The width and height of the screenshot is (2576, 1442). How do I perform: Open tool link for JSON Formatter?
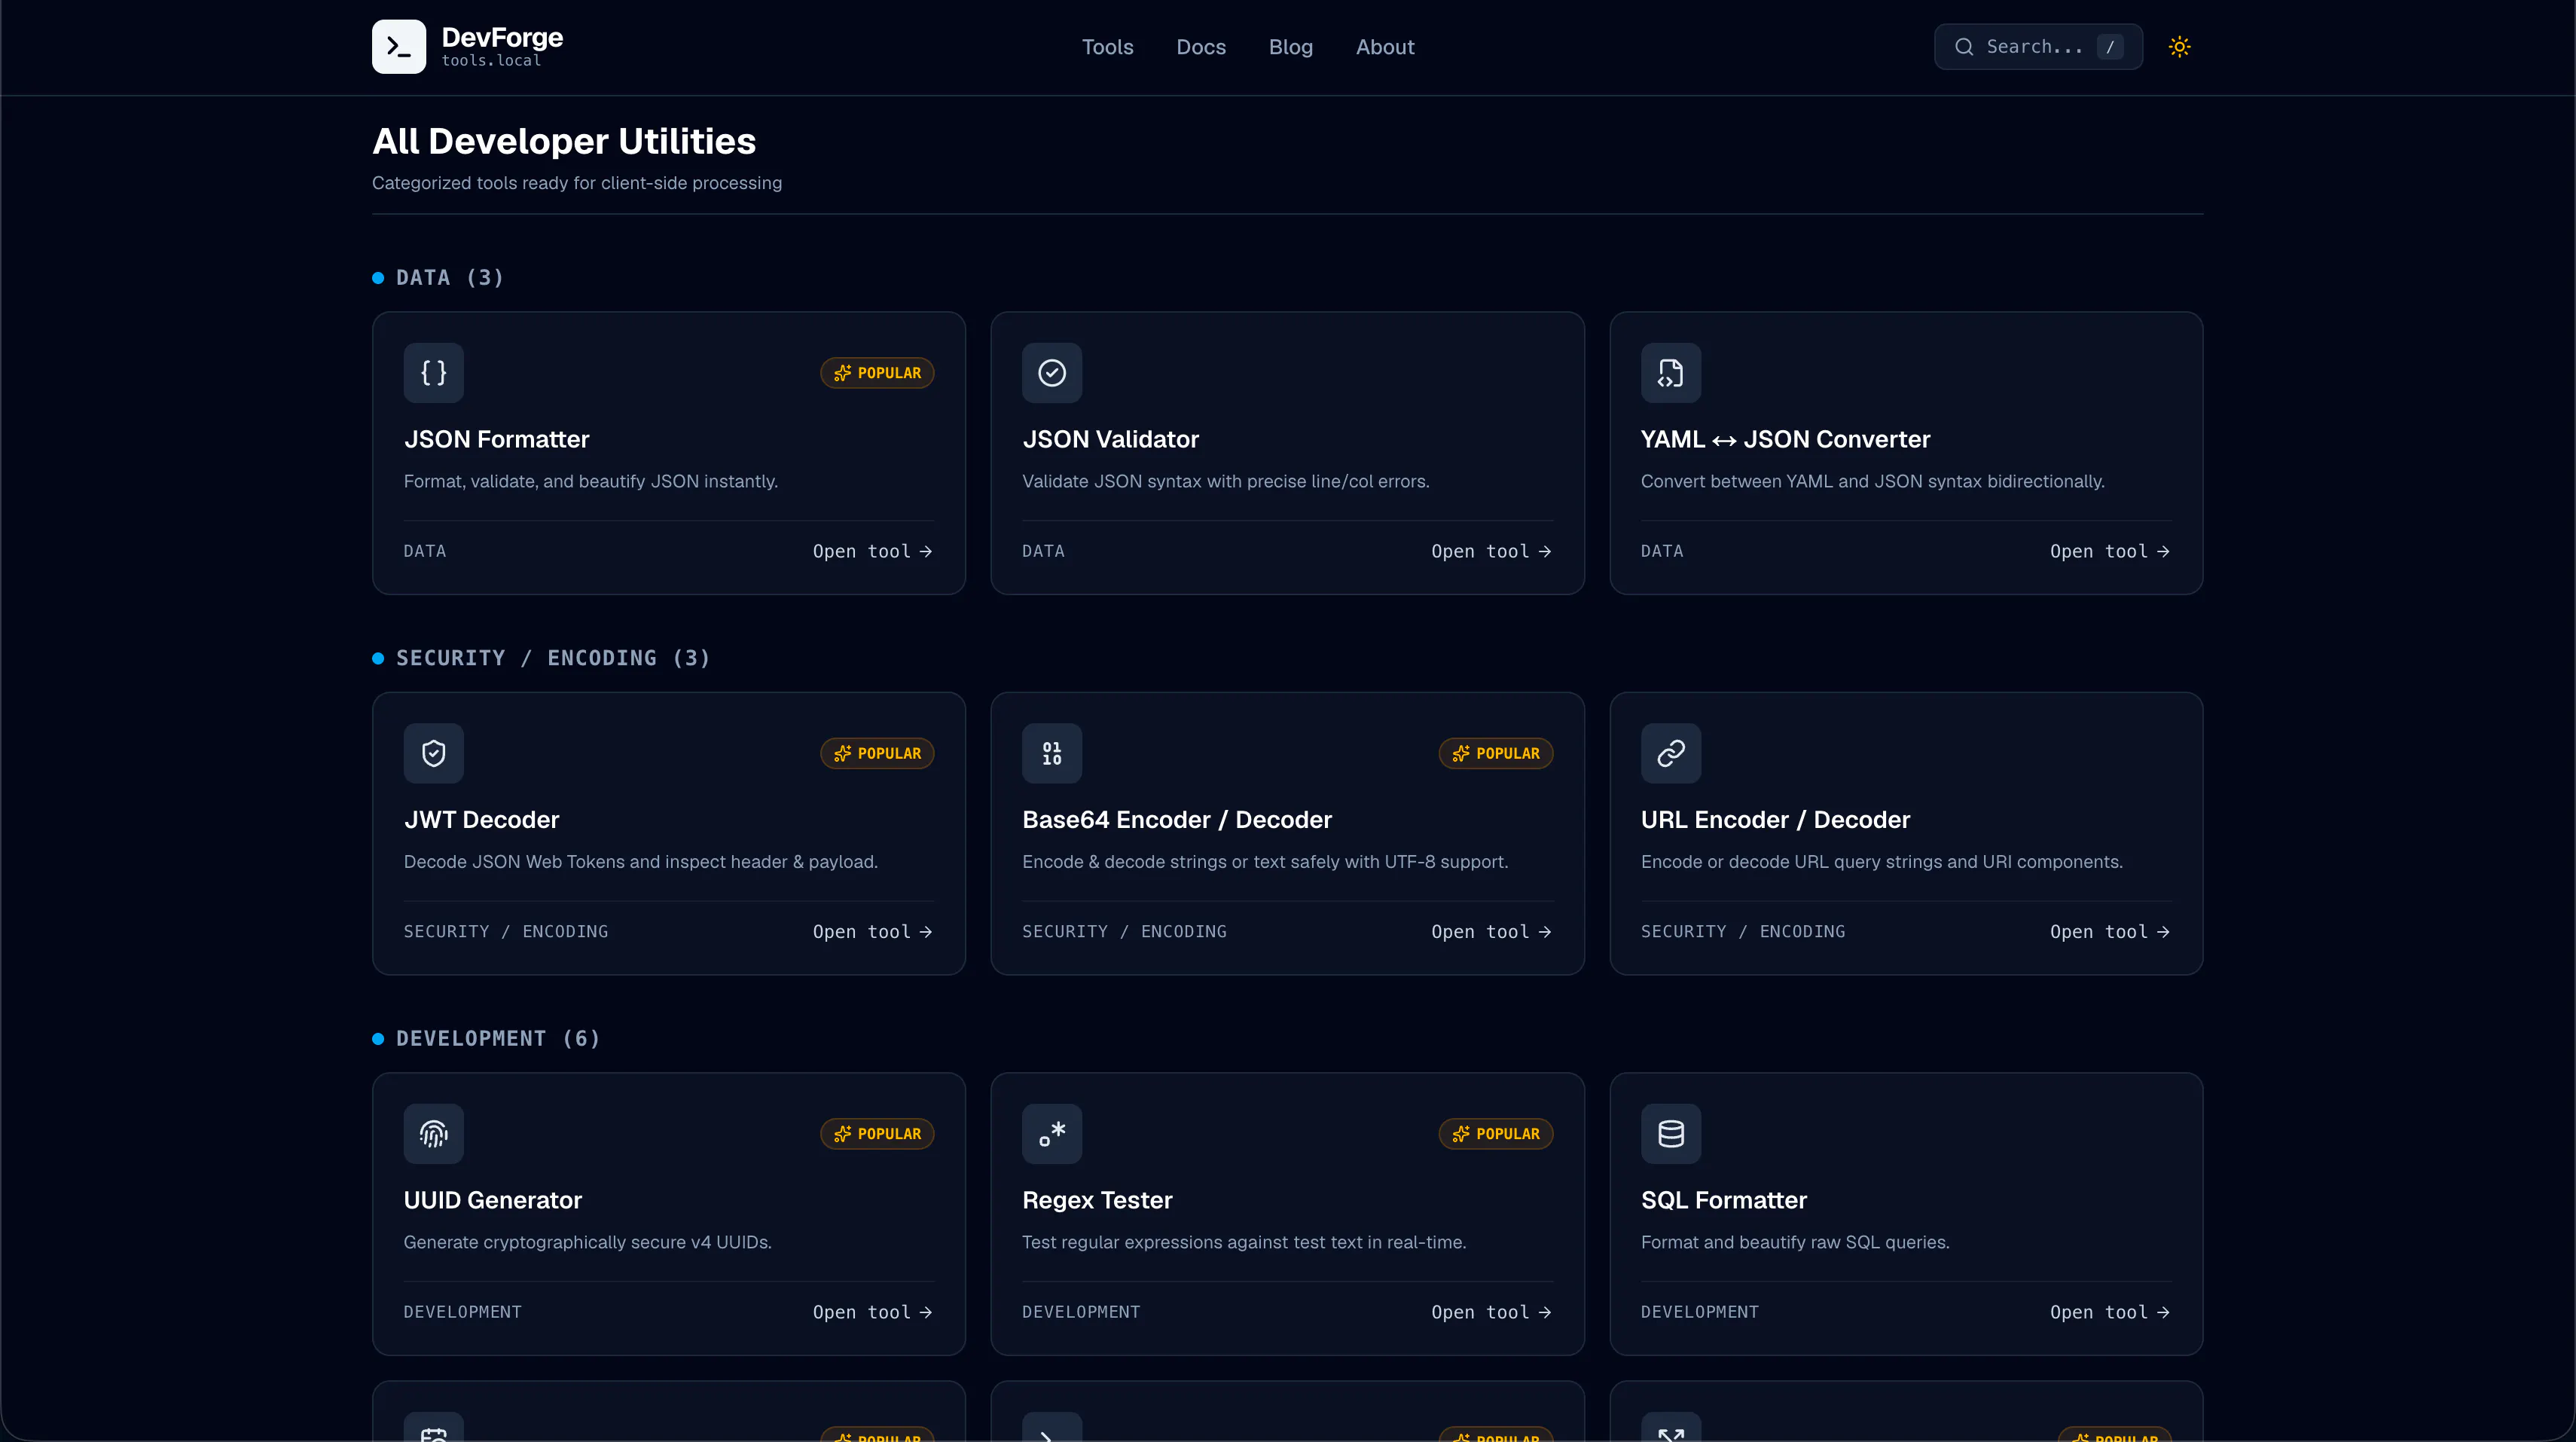click(x=872, y=551)
